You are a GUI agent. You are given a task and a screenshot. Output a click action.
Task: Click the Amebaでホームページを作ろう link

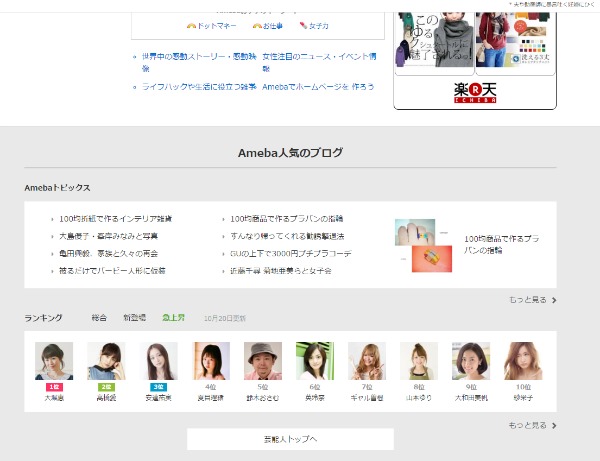(x=318, y=87)
